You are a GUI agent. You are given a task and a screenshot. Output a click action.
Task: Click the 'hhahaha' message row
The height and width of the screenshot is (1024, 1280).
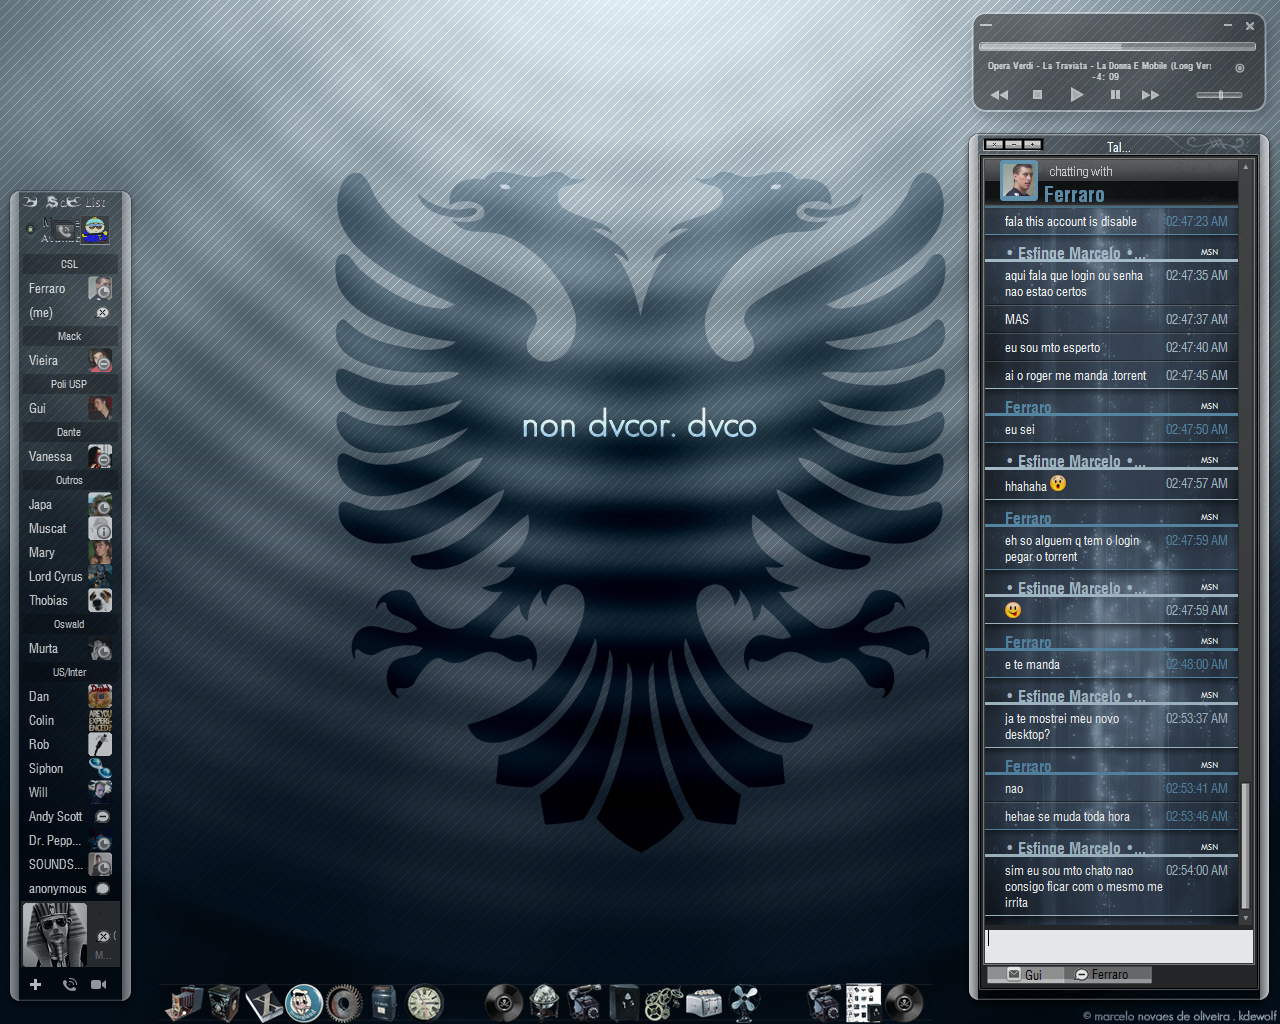pyautogui.click(x=1111, y=485)
